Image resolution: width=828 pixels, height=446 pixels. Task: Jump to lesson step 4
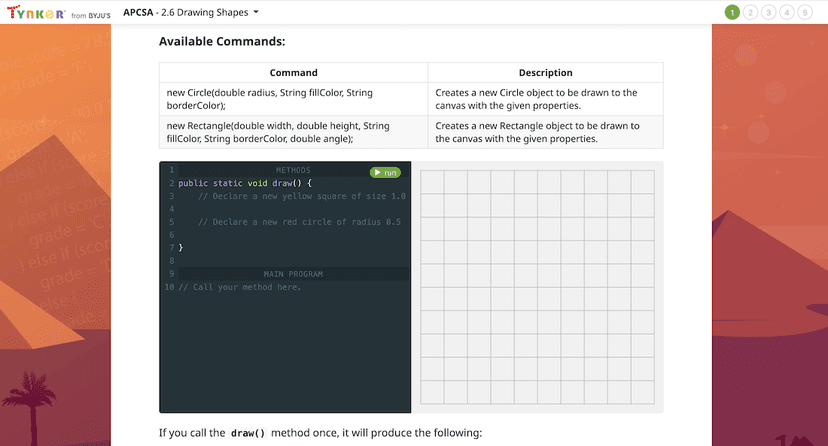coord(786,12)
